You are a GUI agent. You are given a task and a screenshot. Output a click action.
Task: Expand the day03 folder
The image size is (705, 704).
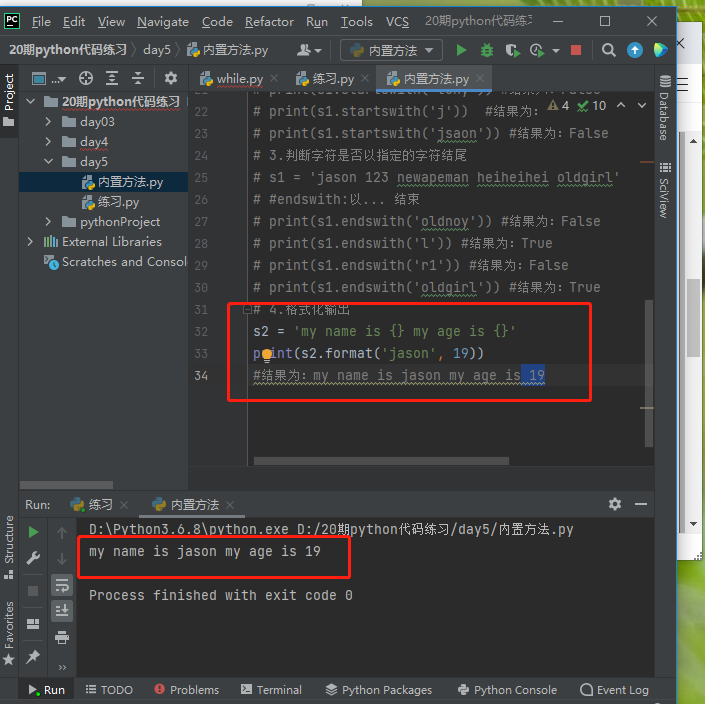point(48,122)
